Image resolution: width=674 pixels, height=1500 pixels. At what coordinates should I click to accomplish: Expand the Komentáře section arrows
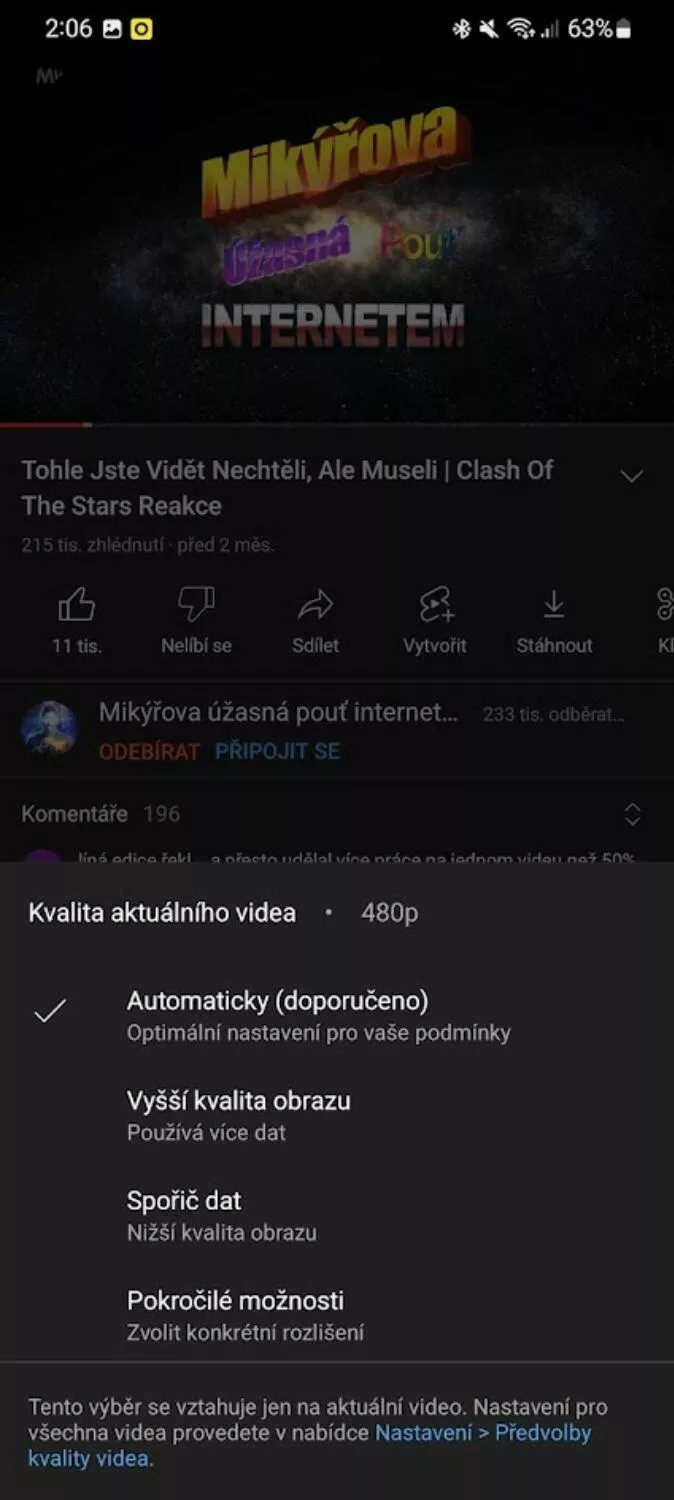632,814
